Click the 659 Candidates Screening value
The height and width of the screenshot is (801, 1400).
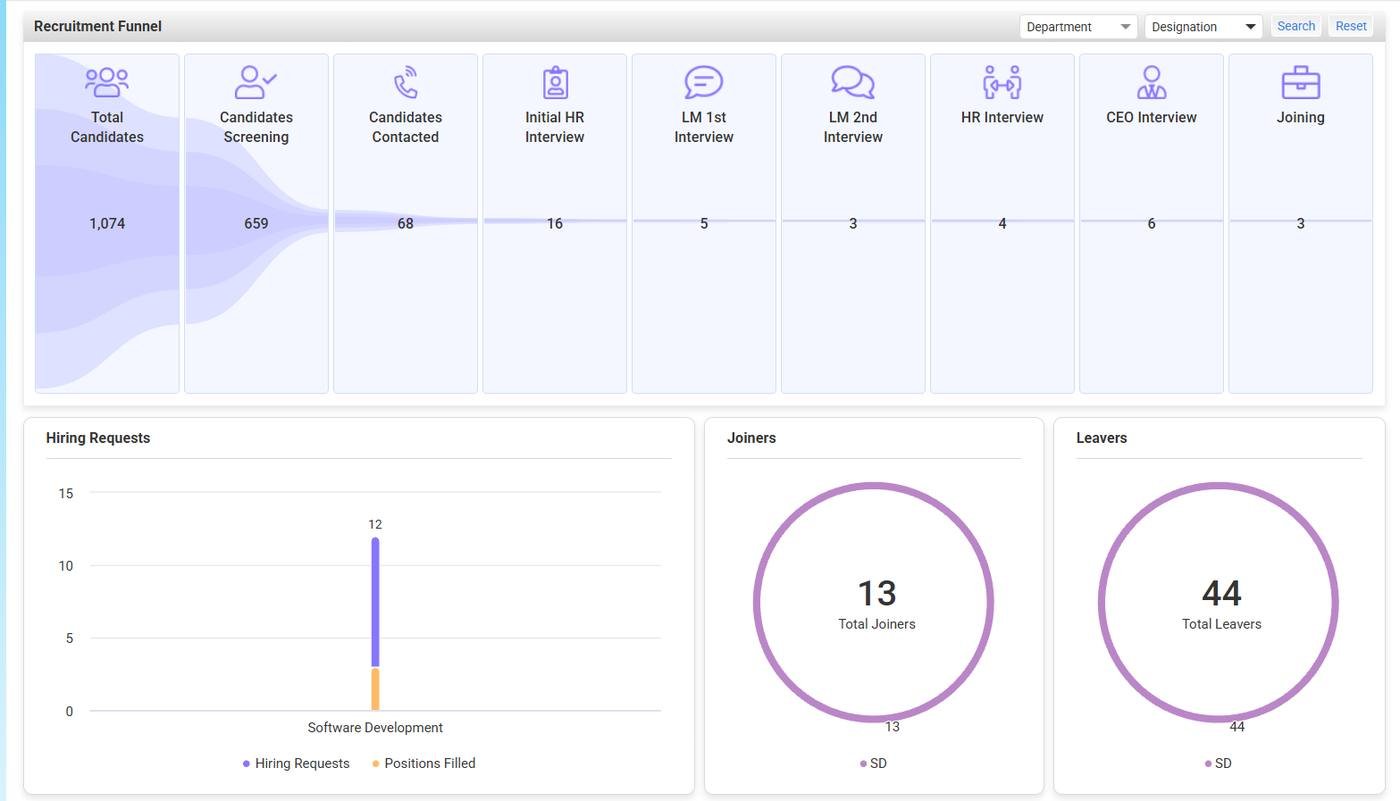click(256, 224)
